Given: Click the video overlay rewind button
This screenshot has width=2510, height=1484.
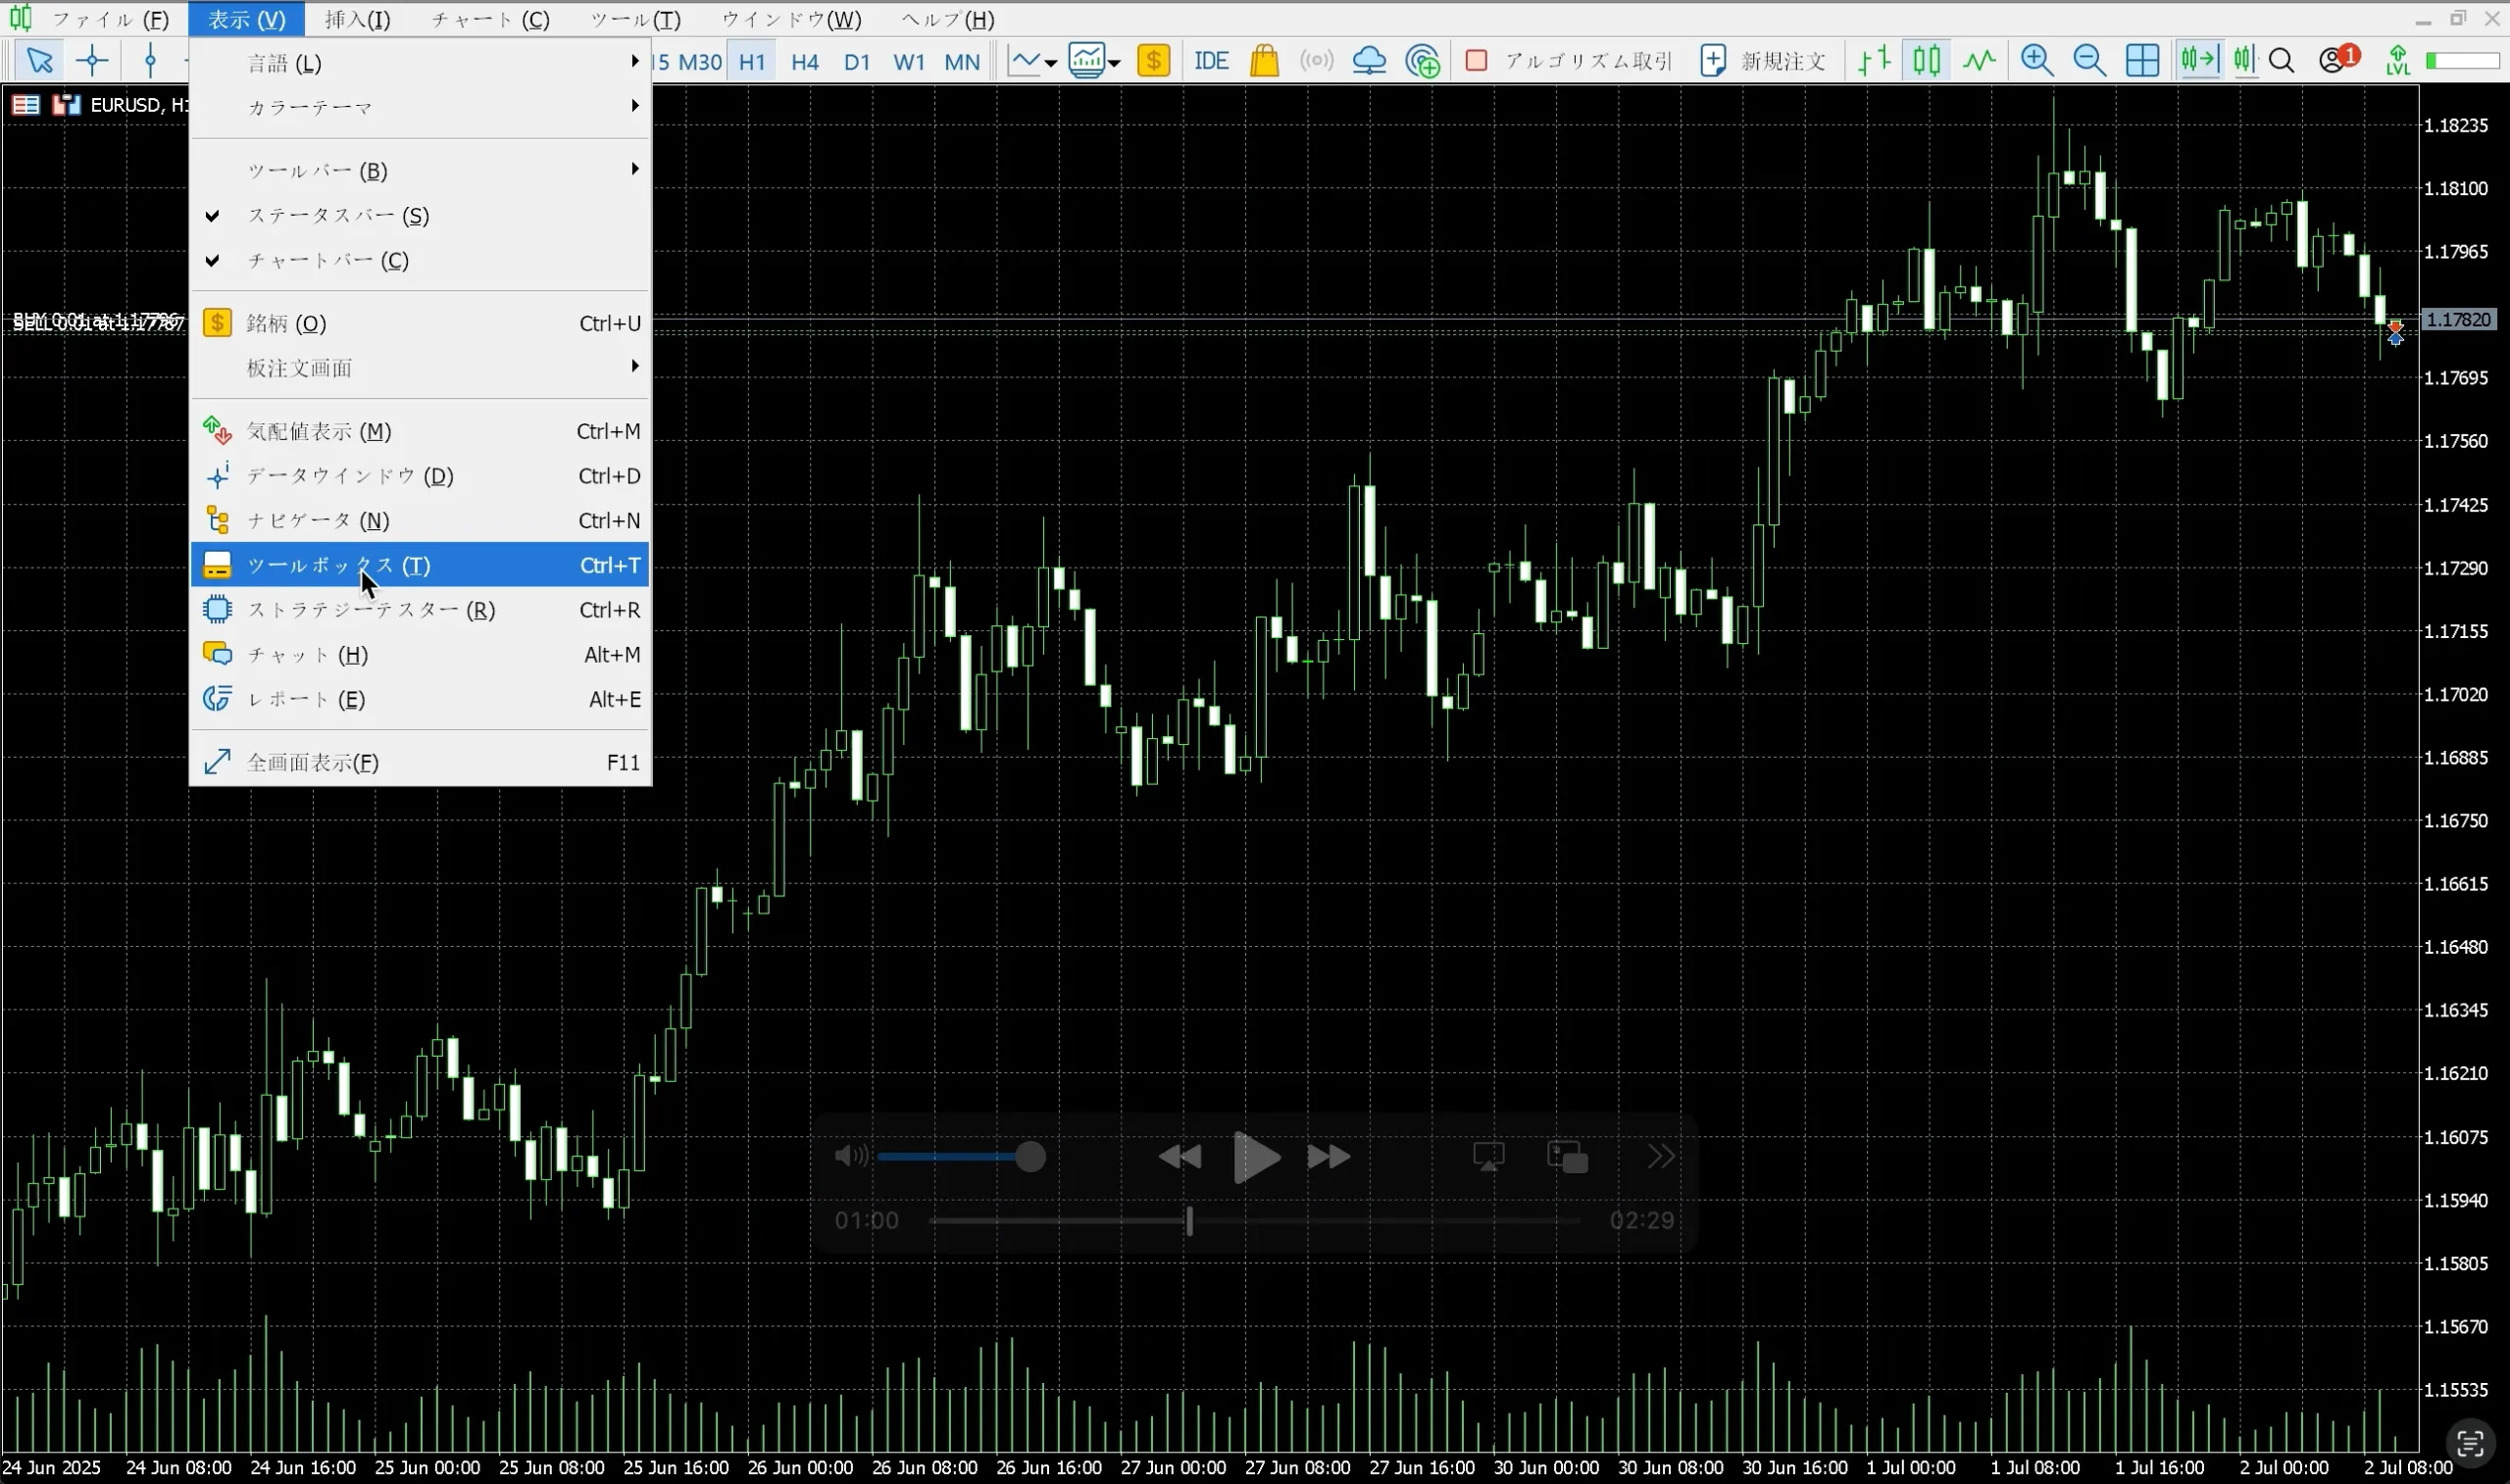Looking at the screenshot, I should [1180, 1157].
